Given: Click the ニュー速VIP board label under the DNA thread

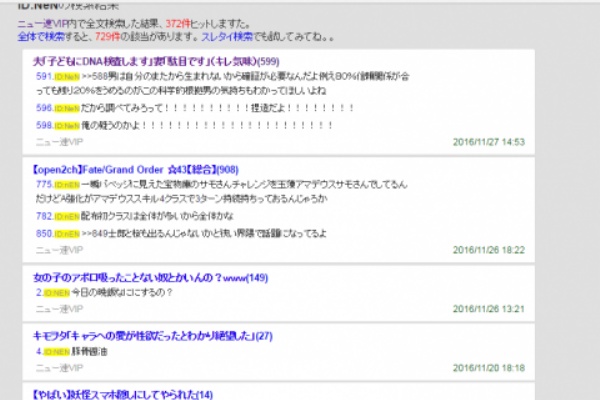Looking at the screenshot, I should pos(59,142).
